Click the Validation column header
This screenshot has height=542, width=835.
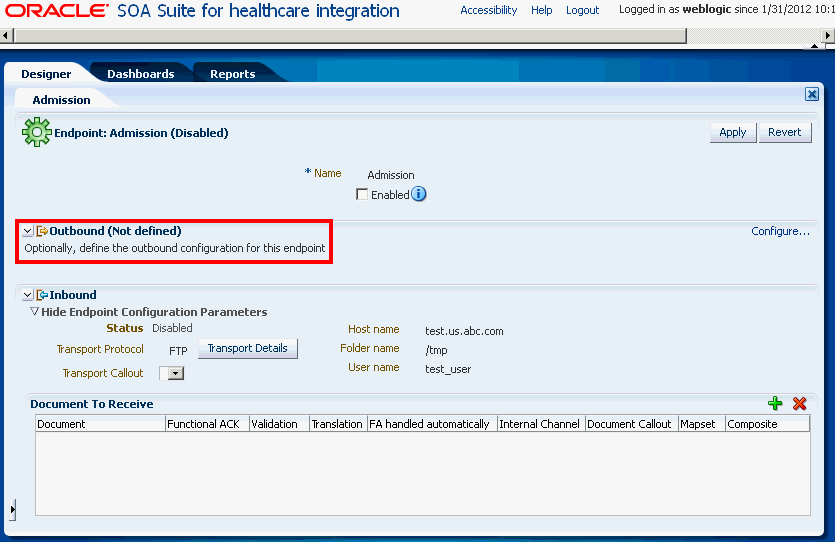click(279, 424)
